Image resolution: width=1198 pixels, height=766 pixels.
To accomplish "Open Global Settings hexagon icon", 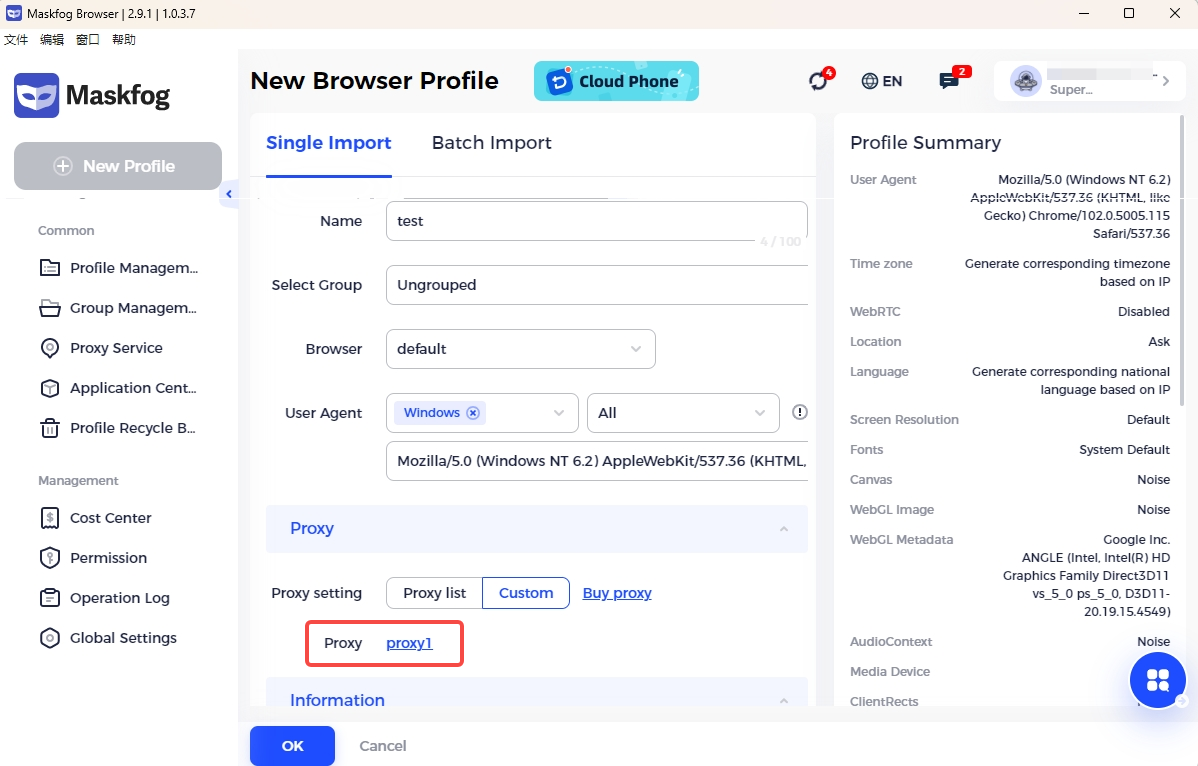I will click(50, 638).
